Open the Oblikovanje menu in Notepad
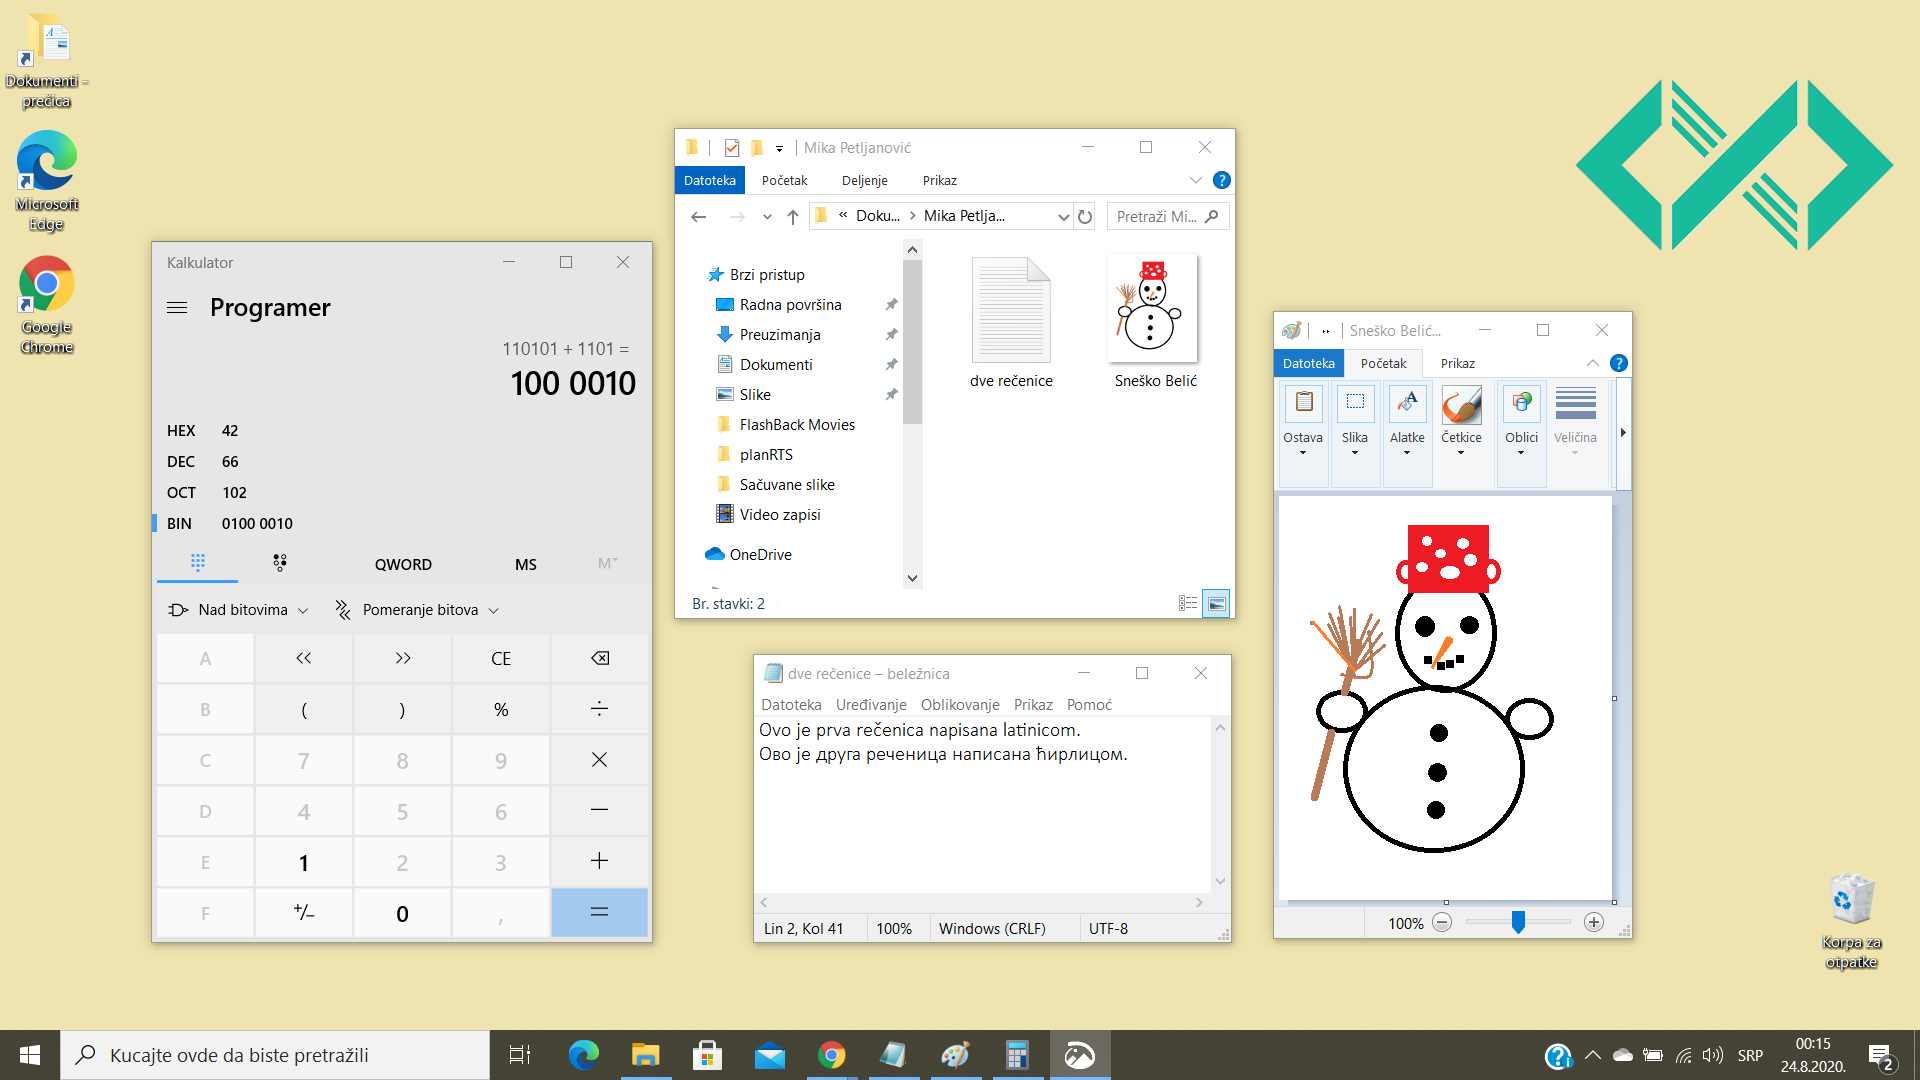This screenshot has width=1920, height=1080. [x=959, y=705]
